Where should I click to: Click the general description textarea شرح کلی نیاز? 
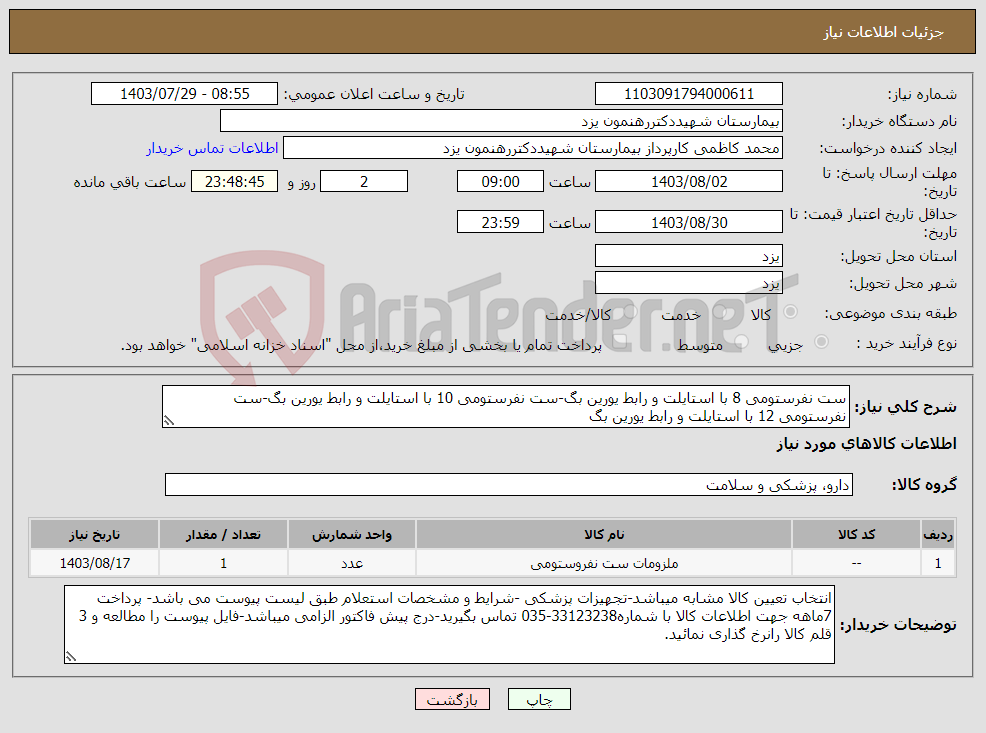click(506, 407)
